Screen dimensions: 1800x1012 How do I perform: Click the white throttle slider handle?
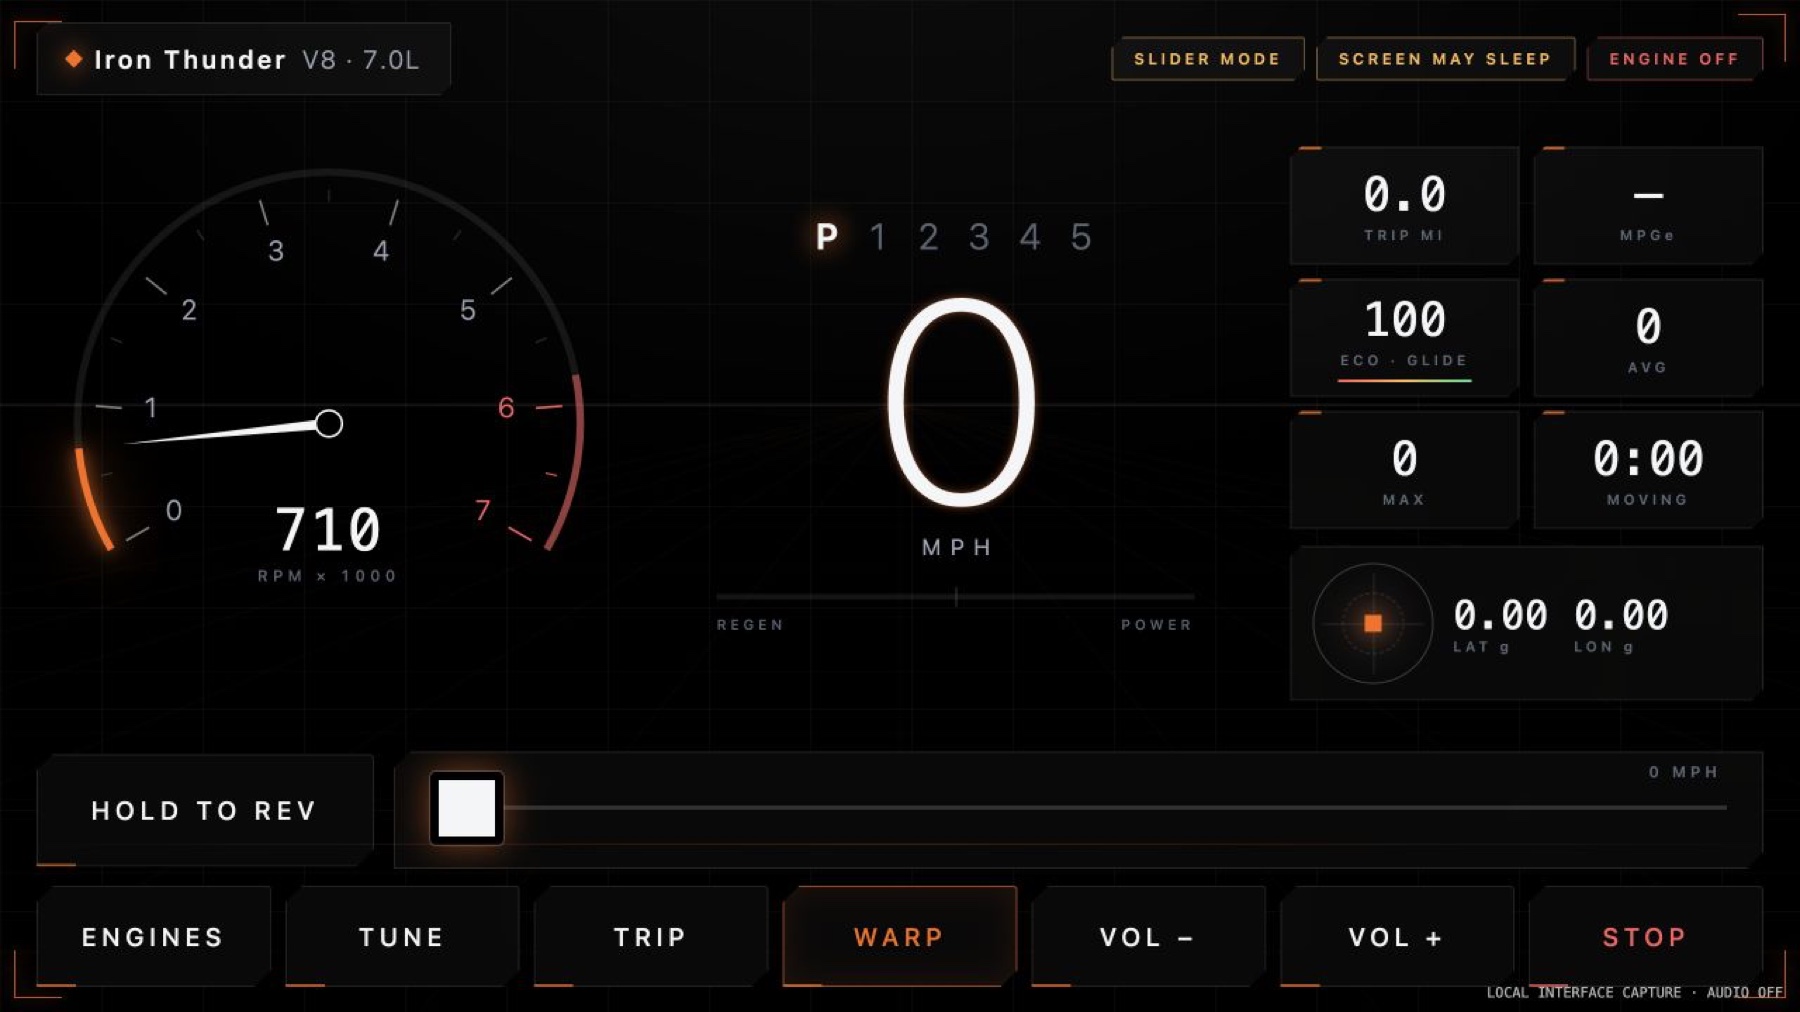tap(467, 808)
